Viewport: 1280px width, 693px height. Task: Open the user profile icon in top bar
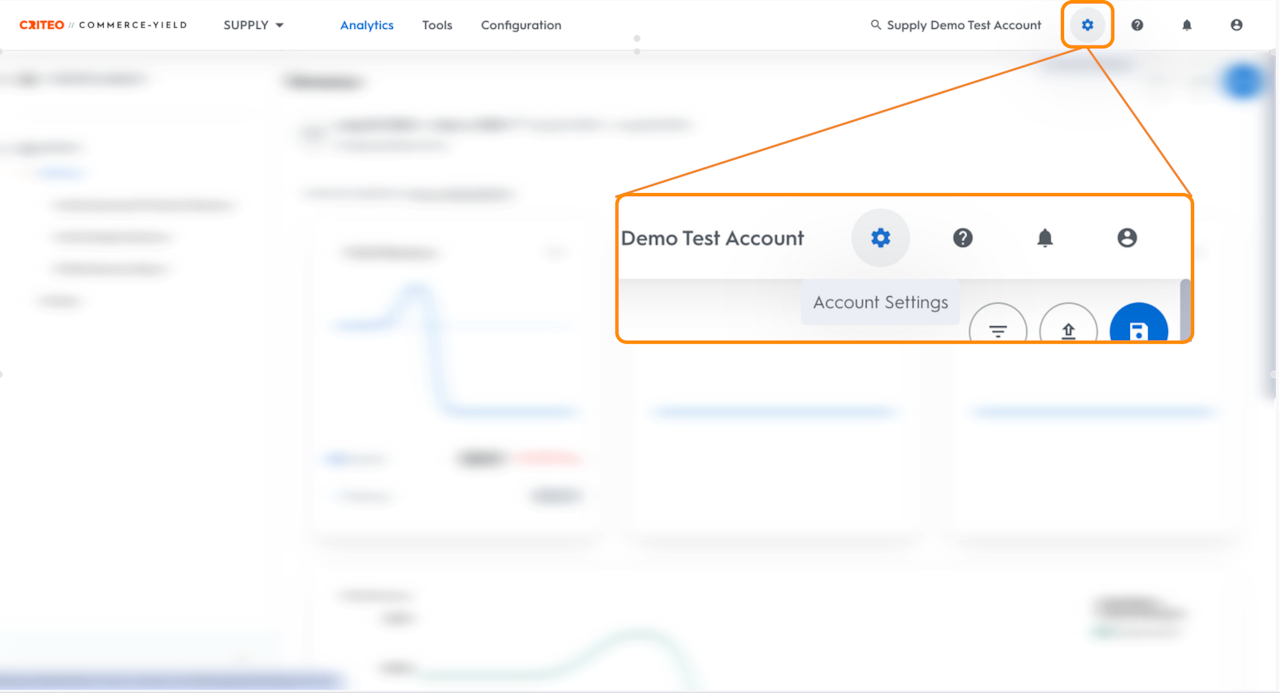pyautogui.click(x=1237, y=25)
